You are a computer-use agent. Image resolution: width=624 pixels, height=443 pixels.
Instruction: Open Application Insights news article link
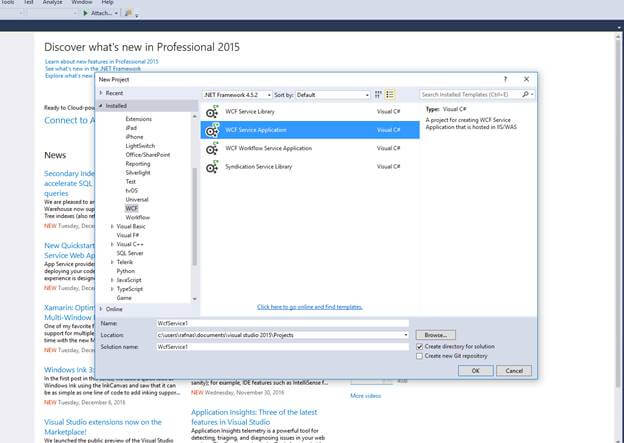click(254, 417)
